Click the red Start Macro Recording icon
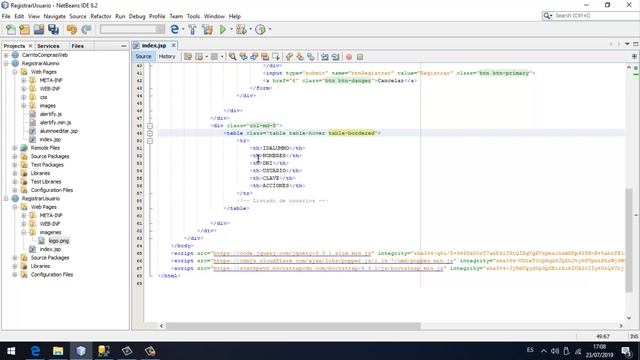640x360 pixels. click(x=349, y=57)
